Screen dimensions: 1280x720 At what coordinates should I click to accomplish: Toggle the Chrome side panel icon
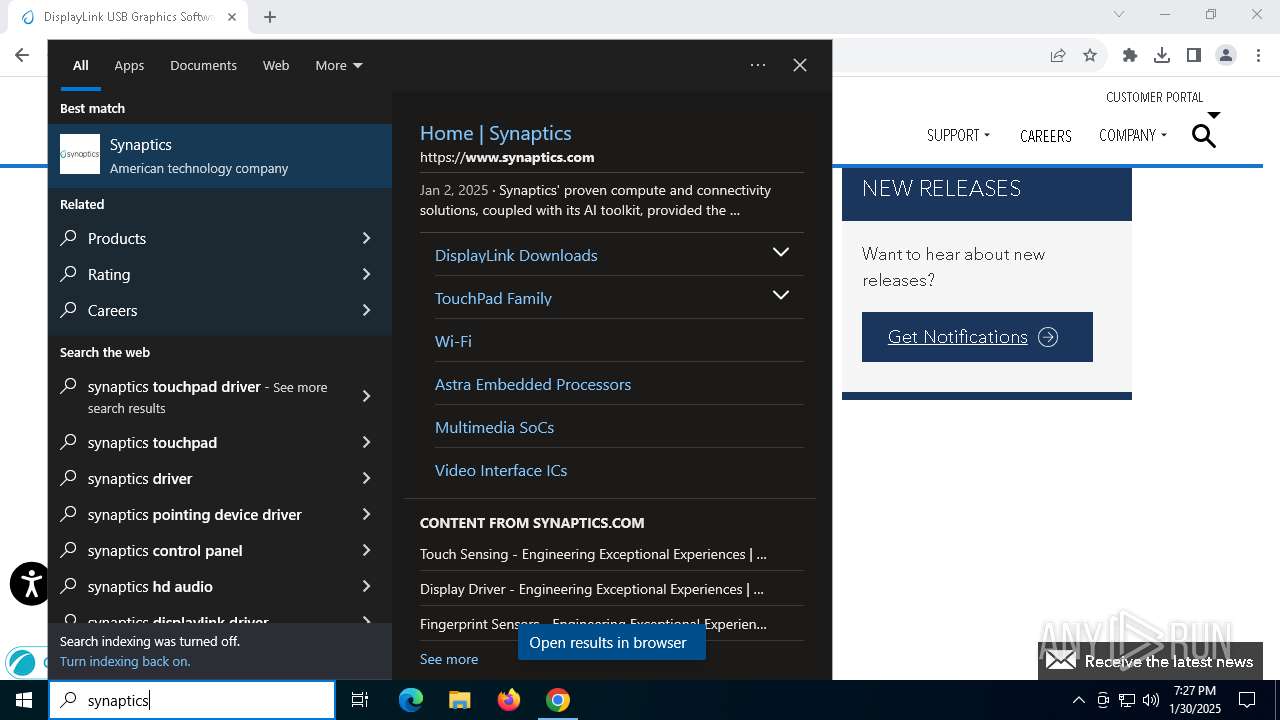point(1194,56)
